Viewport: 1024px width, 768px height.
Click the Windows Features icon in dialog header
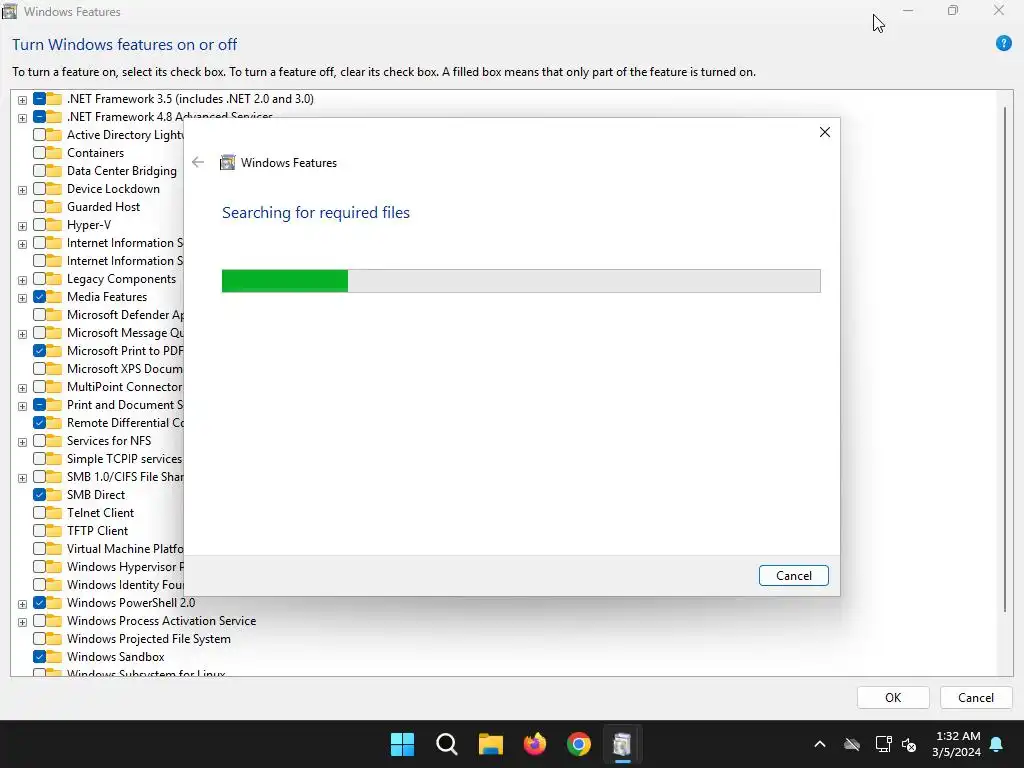coord(227,163)
